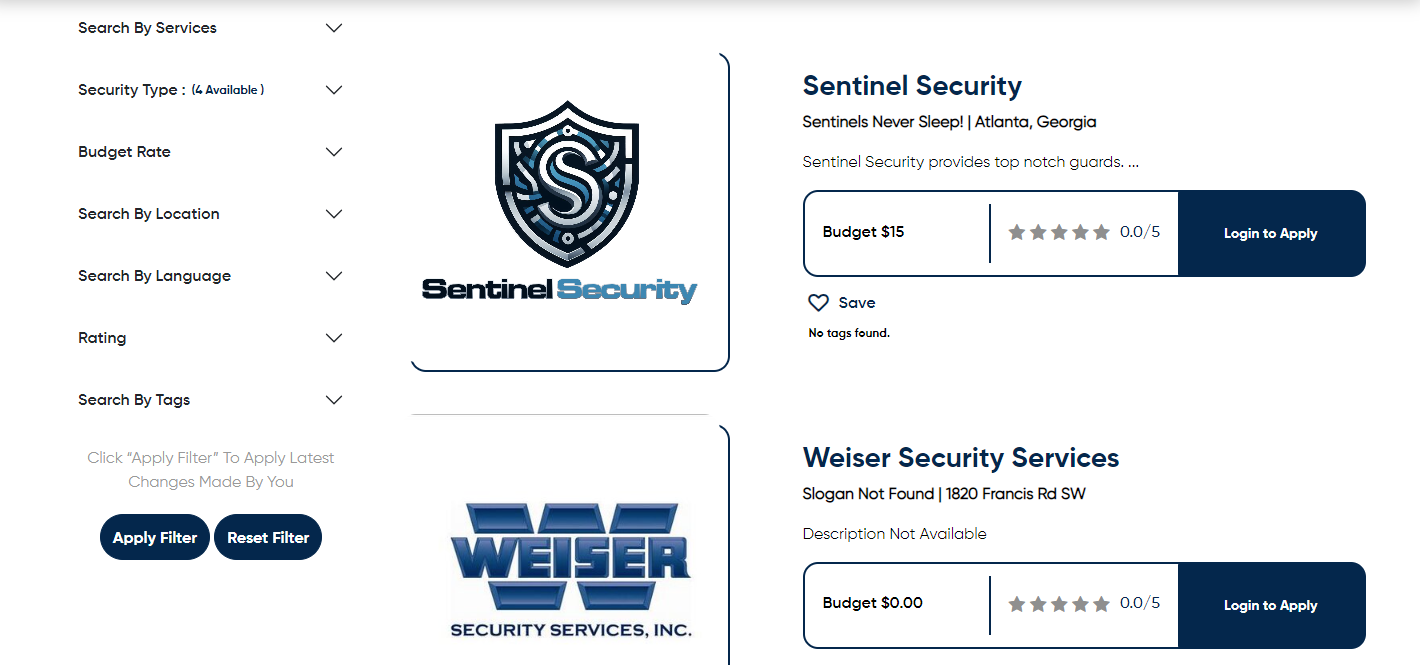Click the first rating star for Sentinel Security
This screenshot has height=665, width=1420.
[1017, 232]
